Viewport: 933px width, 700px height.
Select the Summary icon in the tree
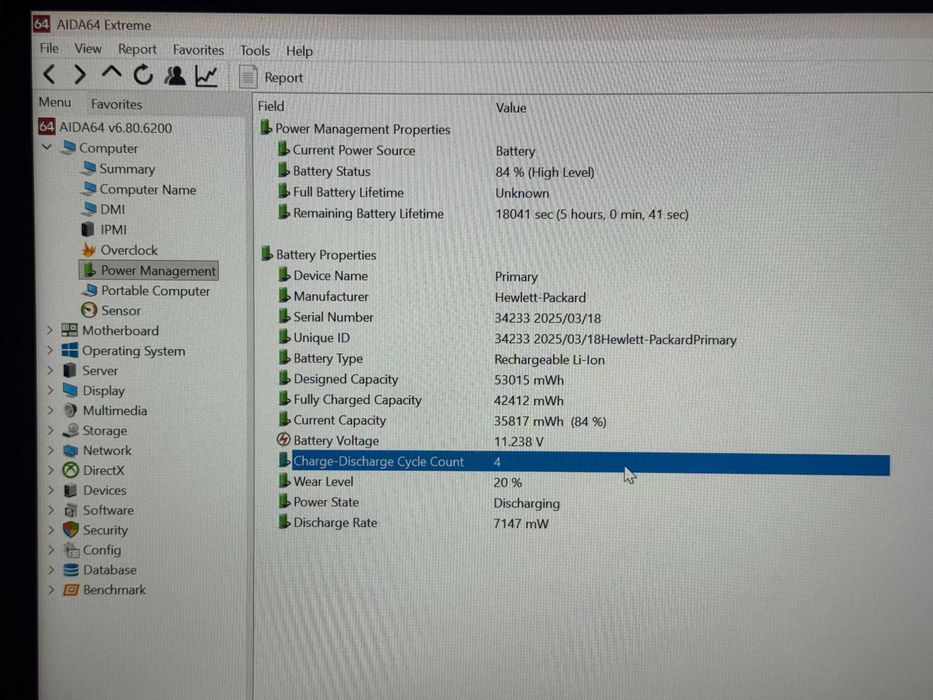[x=89, y=168]
